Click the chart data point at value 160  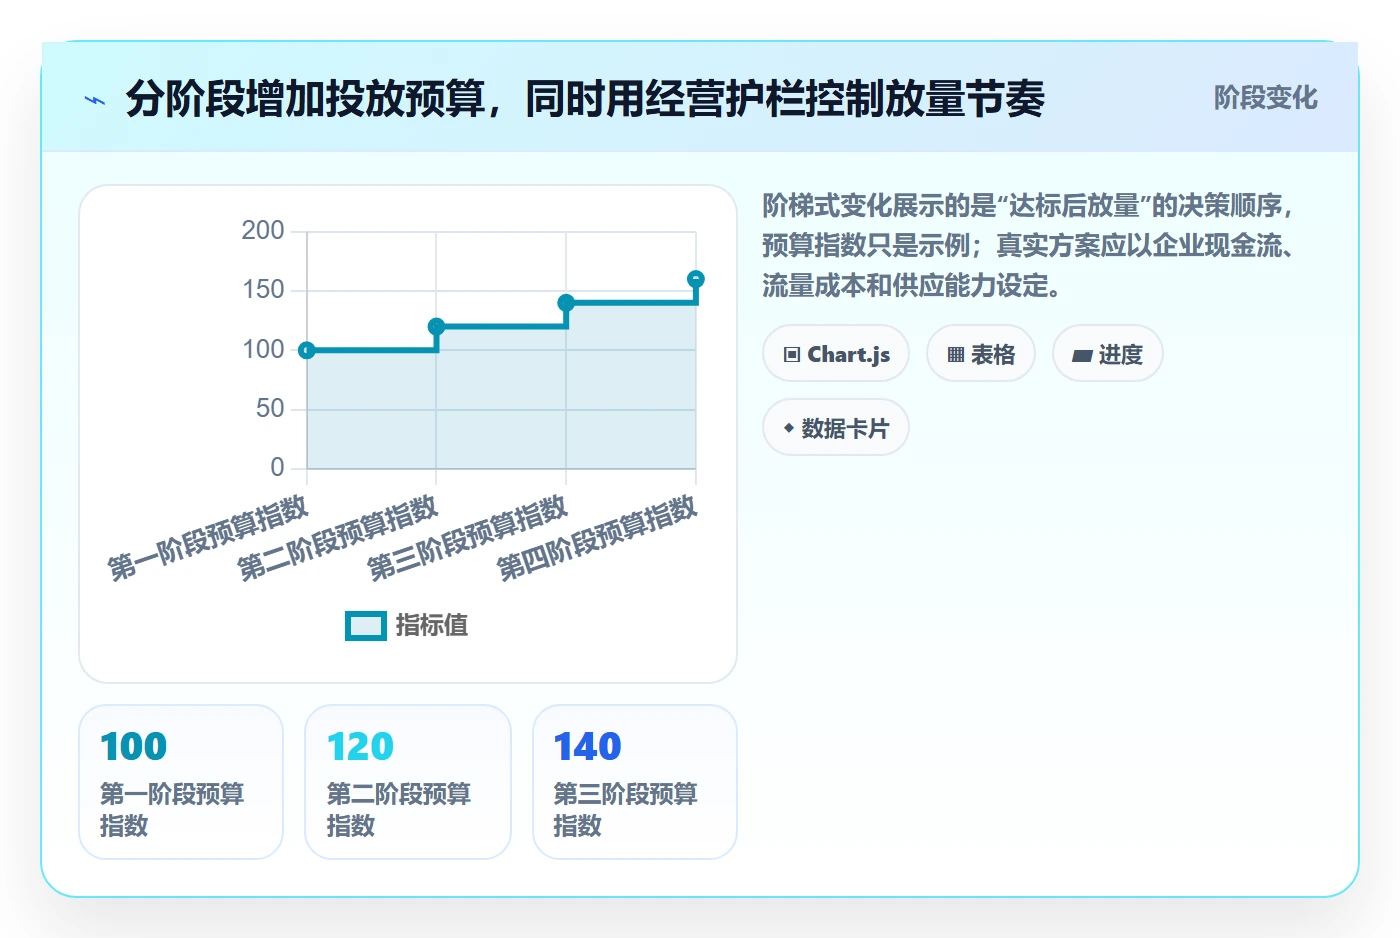(696, 279)
